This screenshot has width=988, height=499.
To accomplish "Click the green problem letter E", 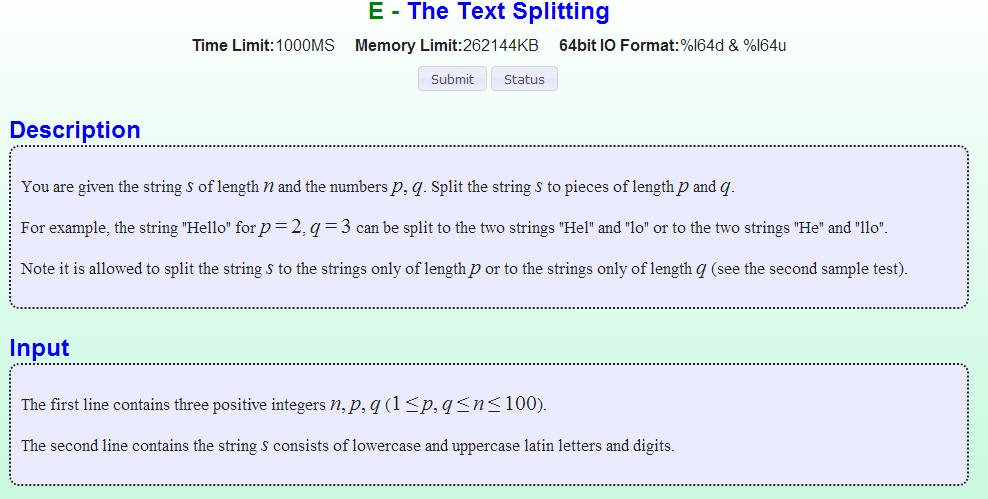I will (376, 12).
